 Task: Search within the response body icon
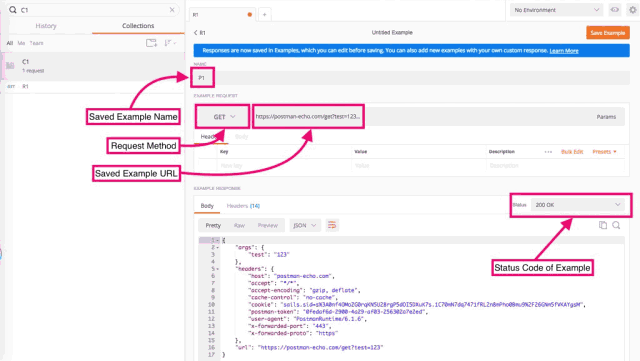(616, 225)
